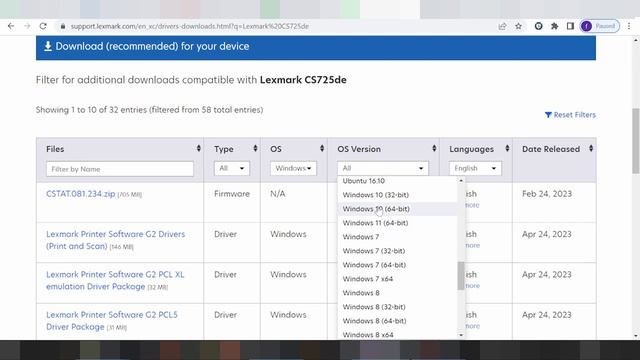Open G2 PCL XL emulation Driver Package

click(115, 280)
